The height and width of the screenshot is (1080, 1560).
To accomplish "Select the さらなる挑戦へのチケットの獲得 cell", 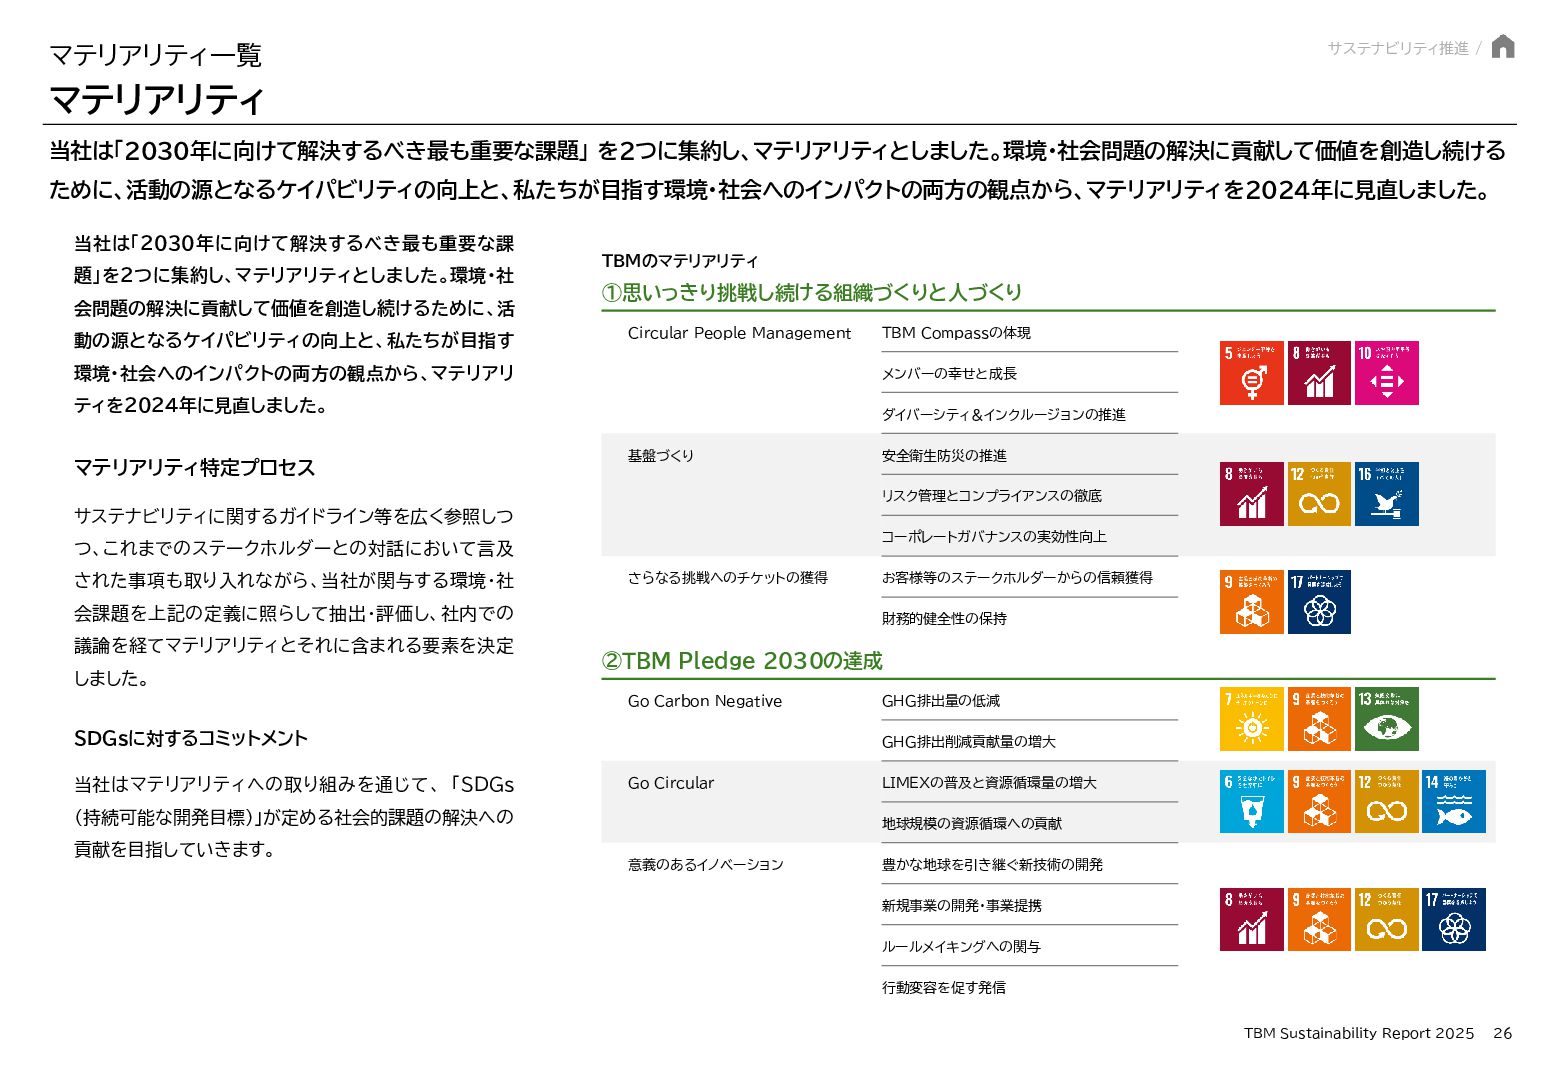I will click(x=728, y=577).
